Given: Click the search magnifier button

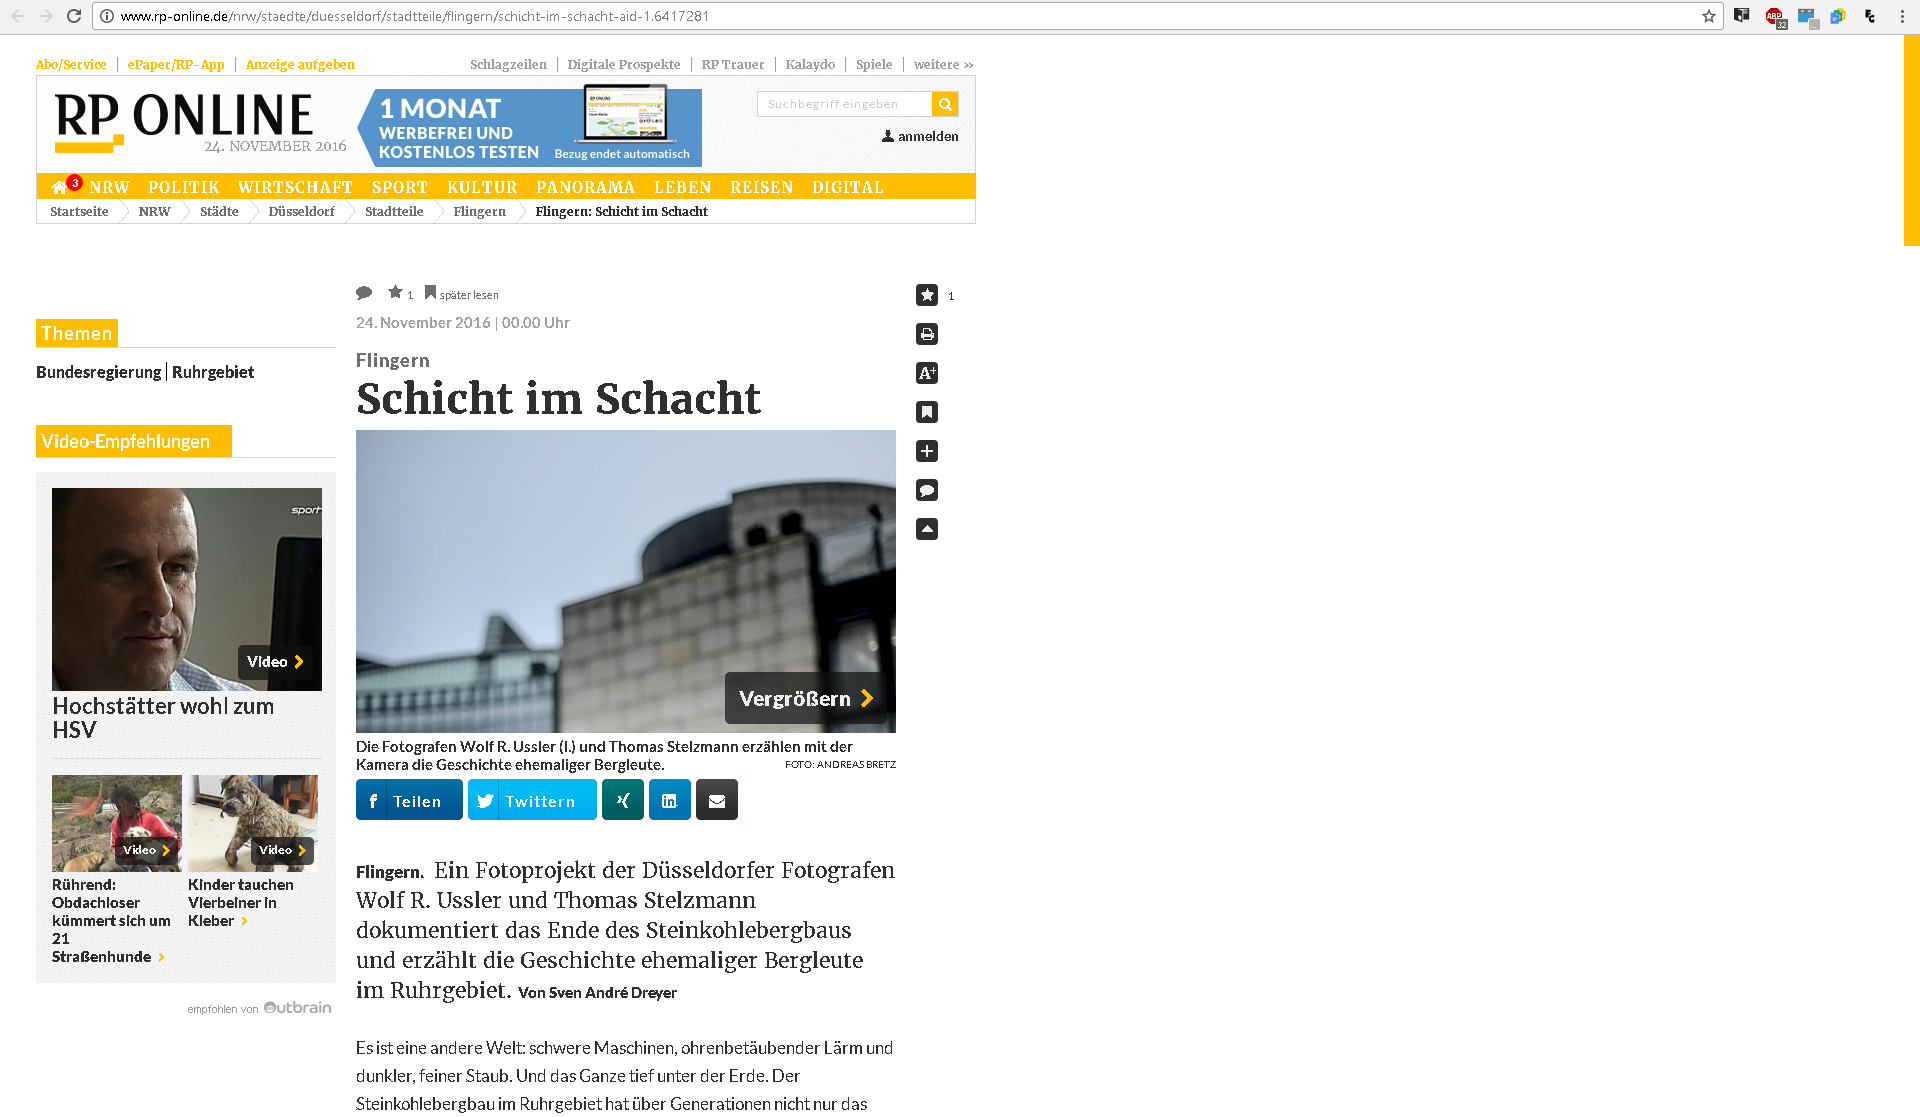Looking at the screenshot, I should (944, 104).
